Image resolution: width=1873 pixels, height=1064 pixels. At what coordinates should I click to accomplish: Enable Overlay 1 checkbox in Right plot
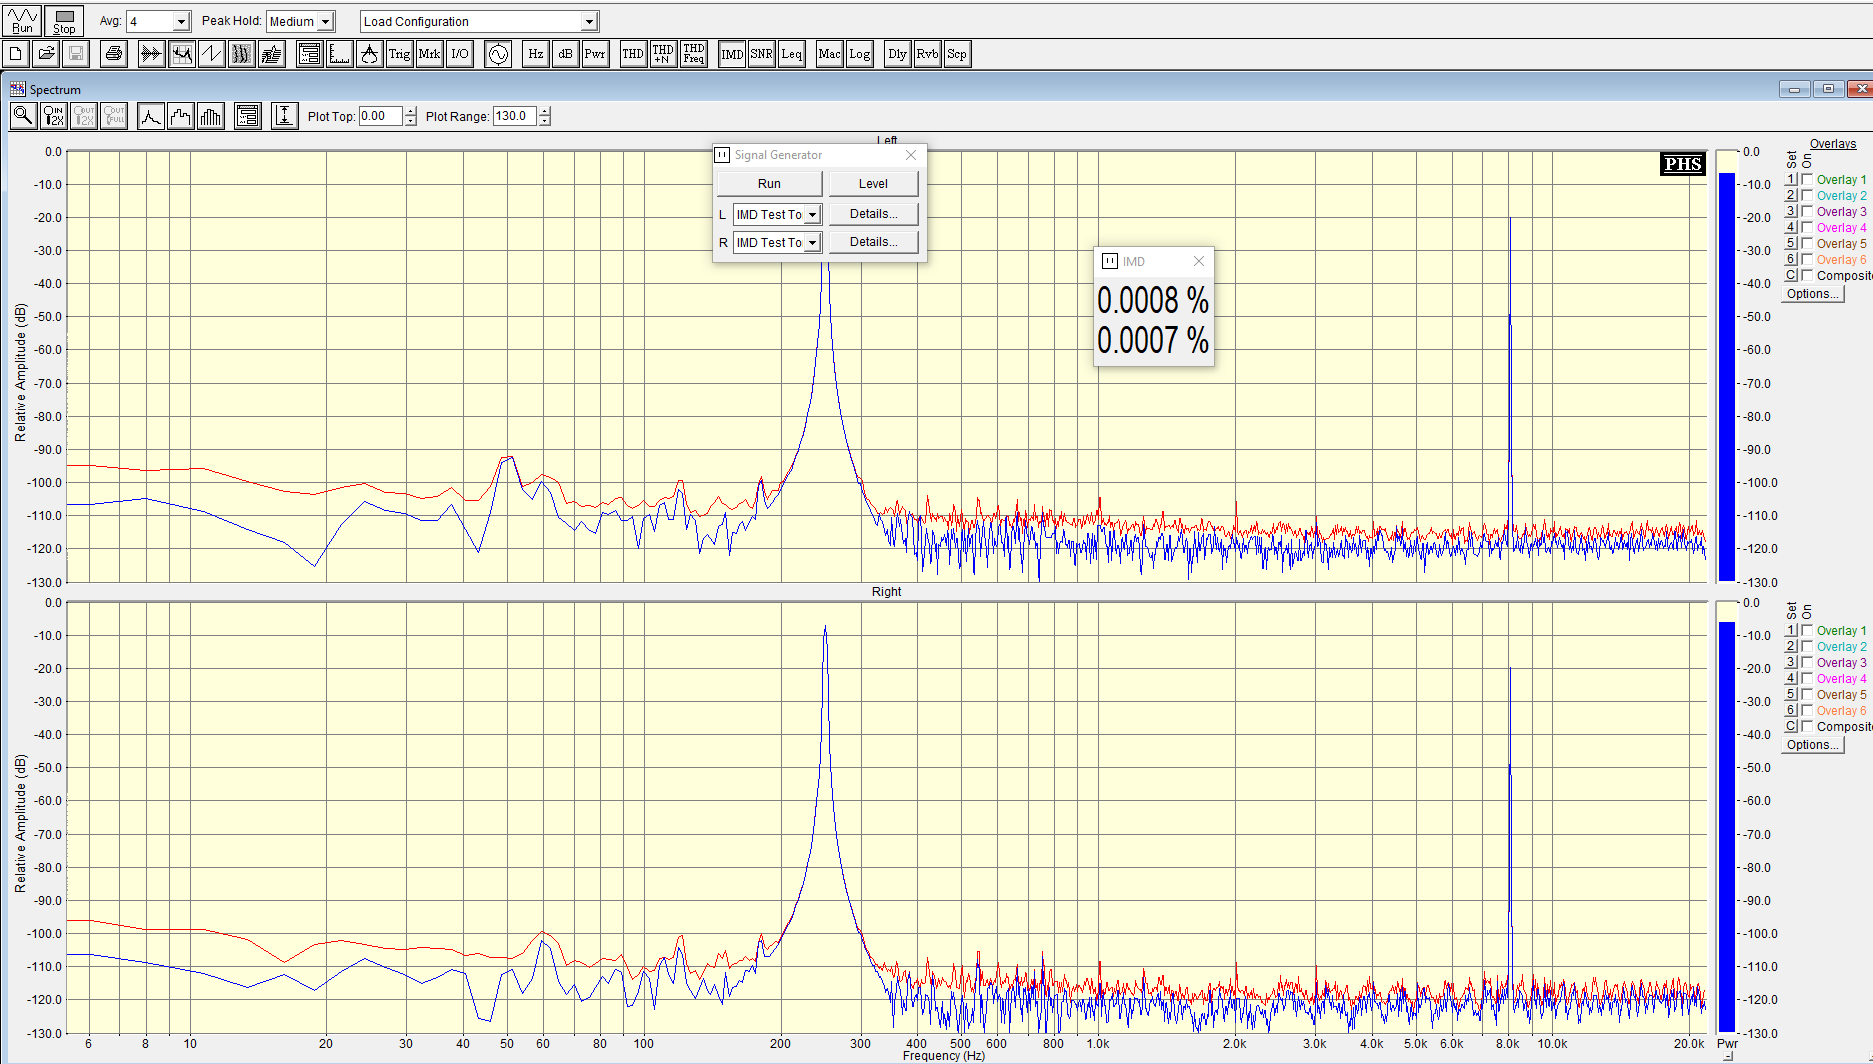click(1807, 631)
